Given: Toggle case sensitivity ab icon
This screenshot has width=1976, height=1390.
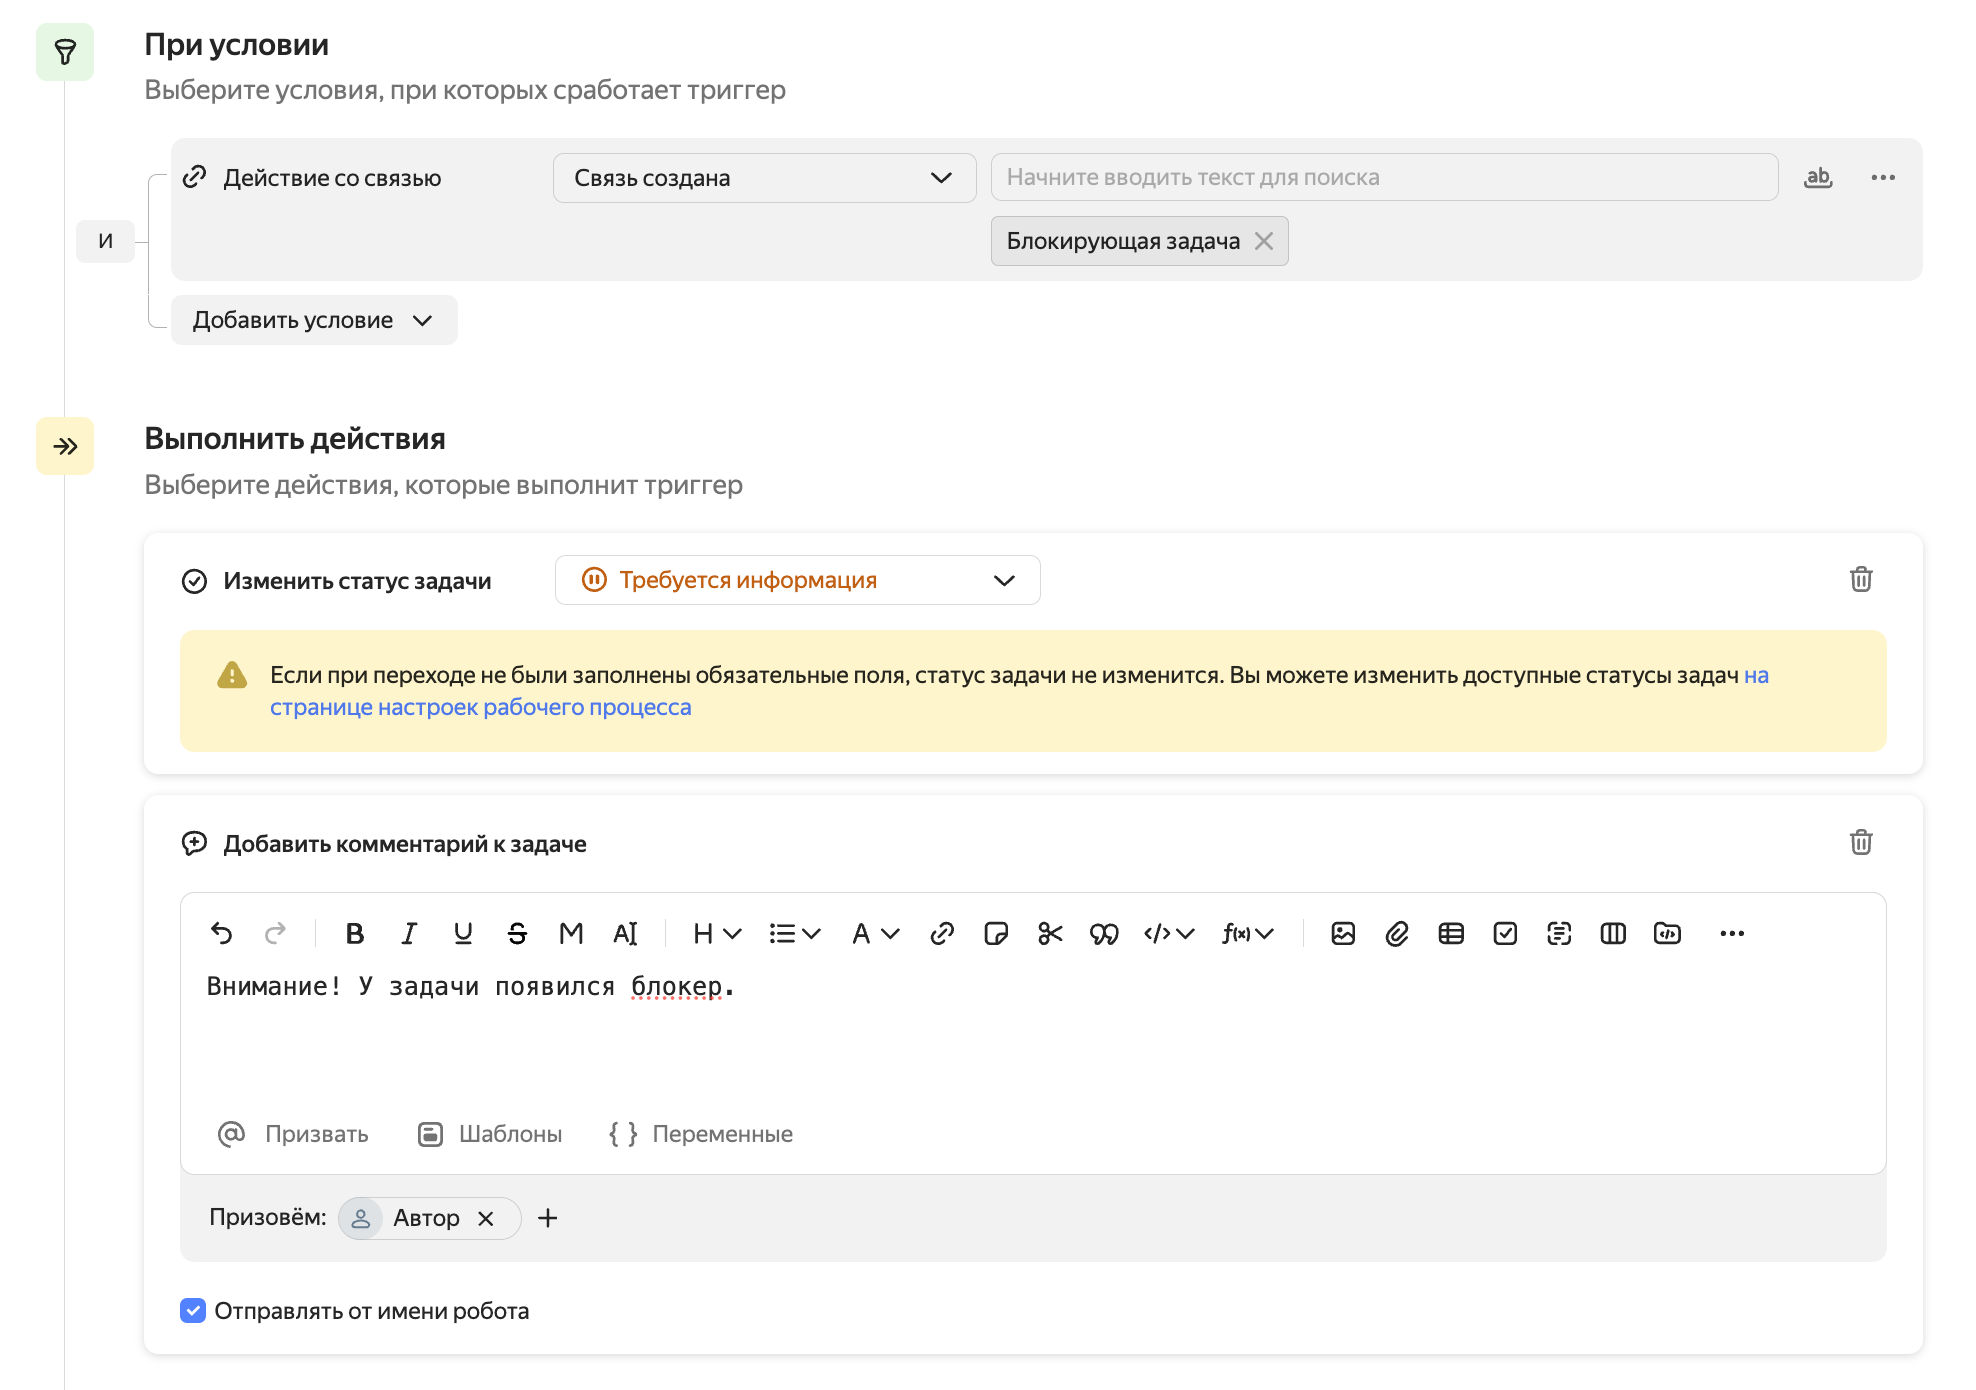Looking at the screenshot, I should click(1817, 178).
